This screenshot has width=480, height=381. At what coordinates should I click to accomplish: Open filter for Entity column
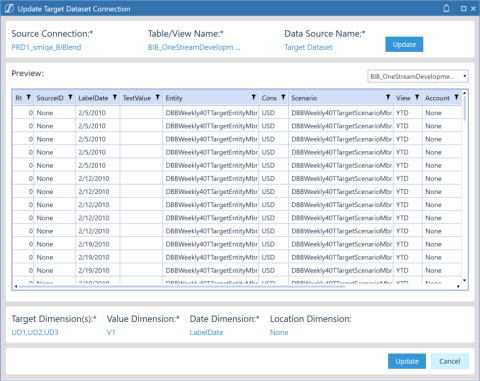[254, 97]
